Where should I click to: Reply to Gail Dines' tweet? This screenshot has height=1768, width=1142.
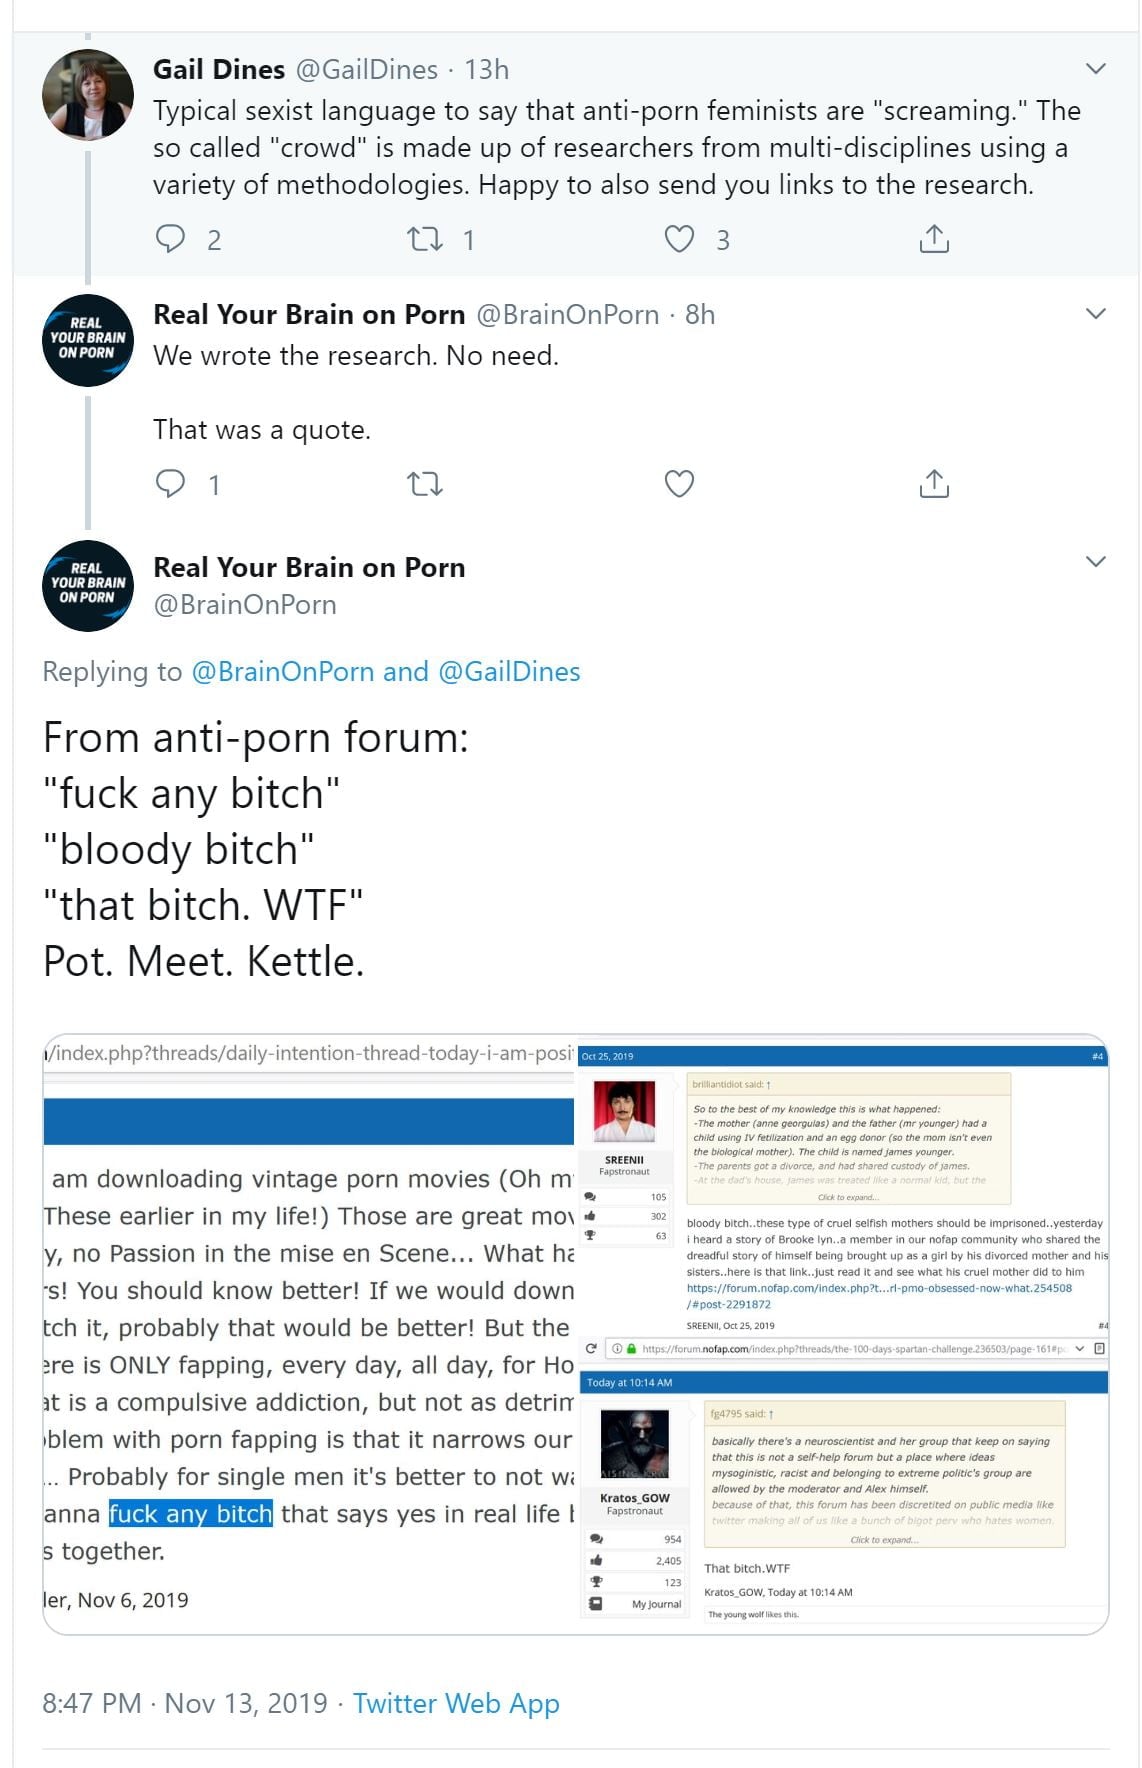point(171,239)
